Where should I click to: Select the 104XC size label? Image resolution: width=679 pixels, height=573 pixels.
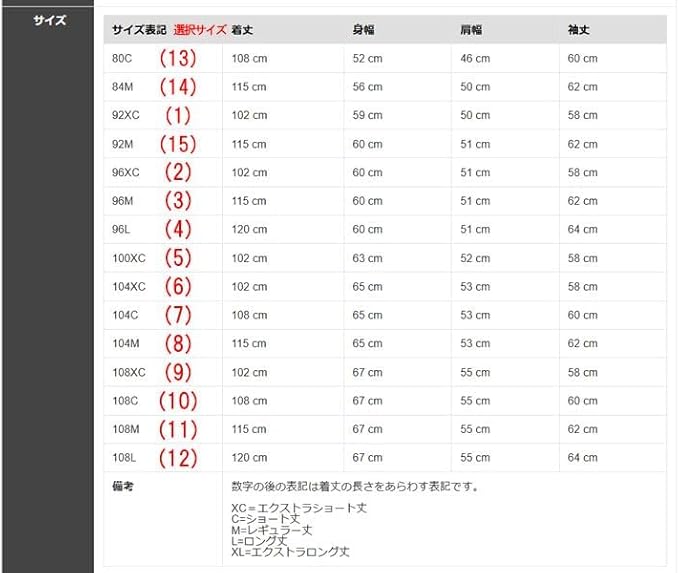(x=129, y=286)
